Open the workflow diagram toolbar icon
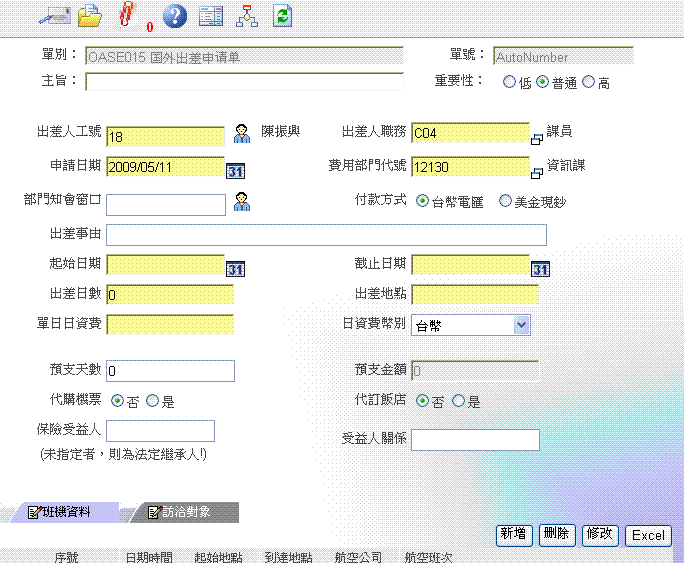 click(246, 15)
